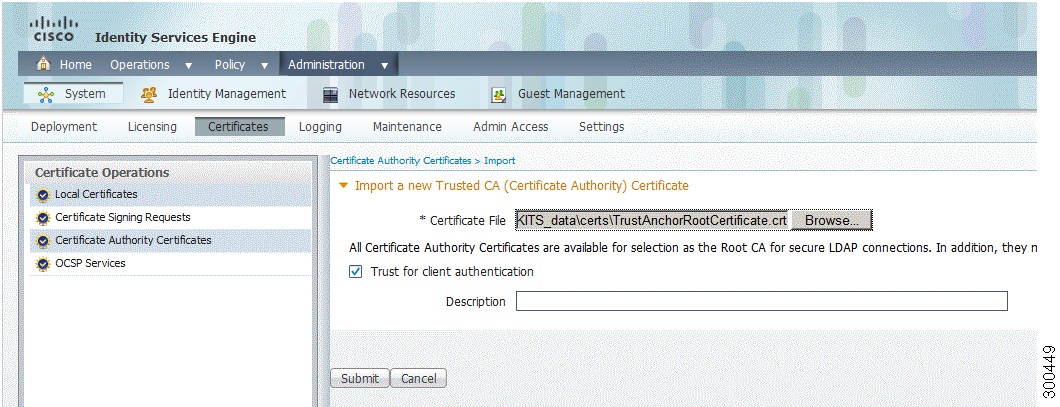The image size is (1060, 407).
Task: Go to the Licensing tab
Action: click(x=152, y=126)
